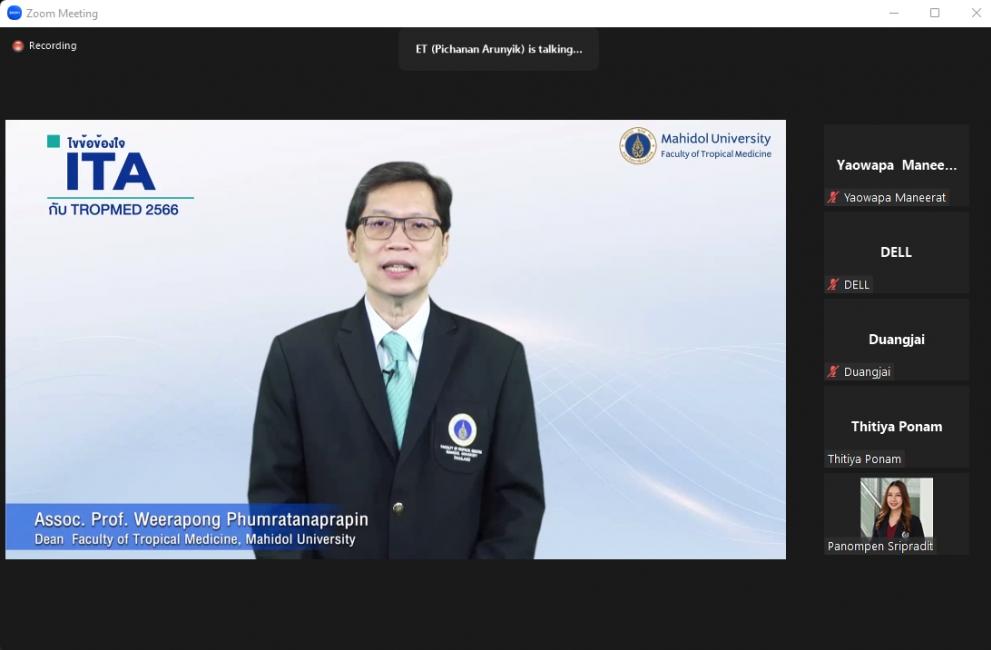This screenshot has height=650, width=991.
Task: Select the Thitiya Ponam participant tile
Action: [x=896, y=427]
